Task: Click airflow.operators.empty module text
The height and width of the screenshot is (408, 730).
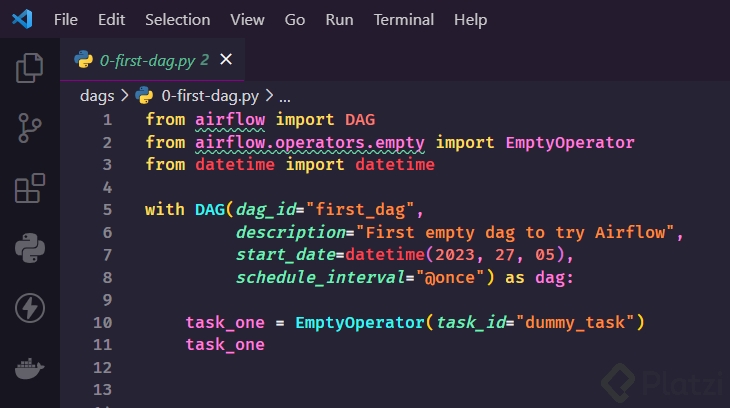Action: click(310, 143)
